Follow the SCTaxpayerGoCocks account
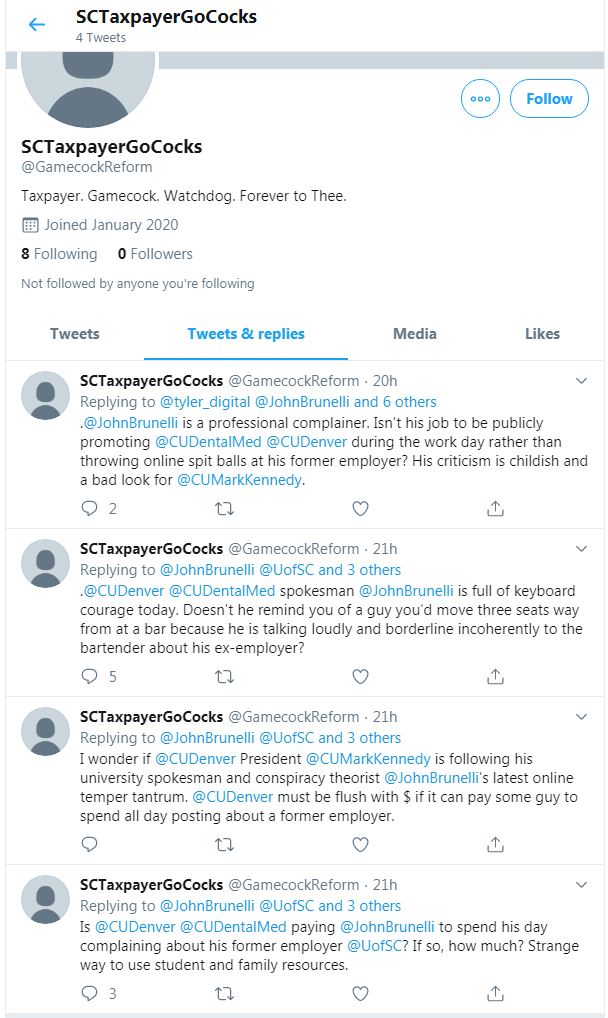Screen dimensions: 608x1018 click(x=549, y=99)
